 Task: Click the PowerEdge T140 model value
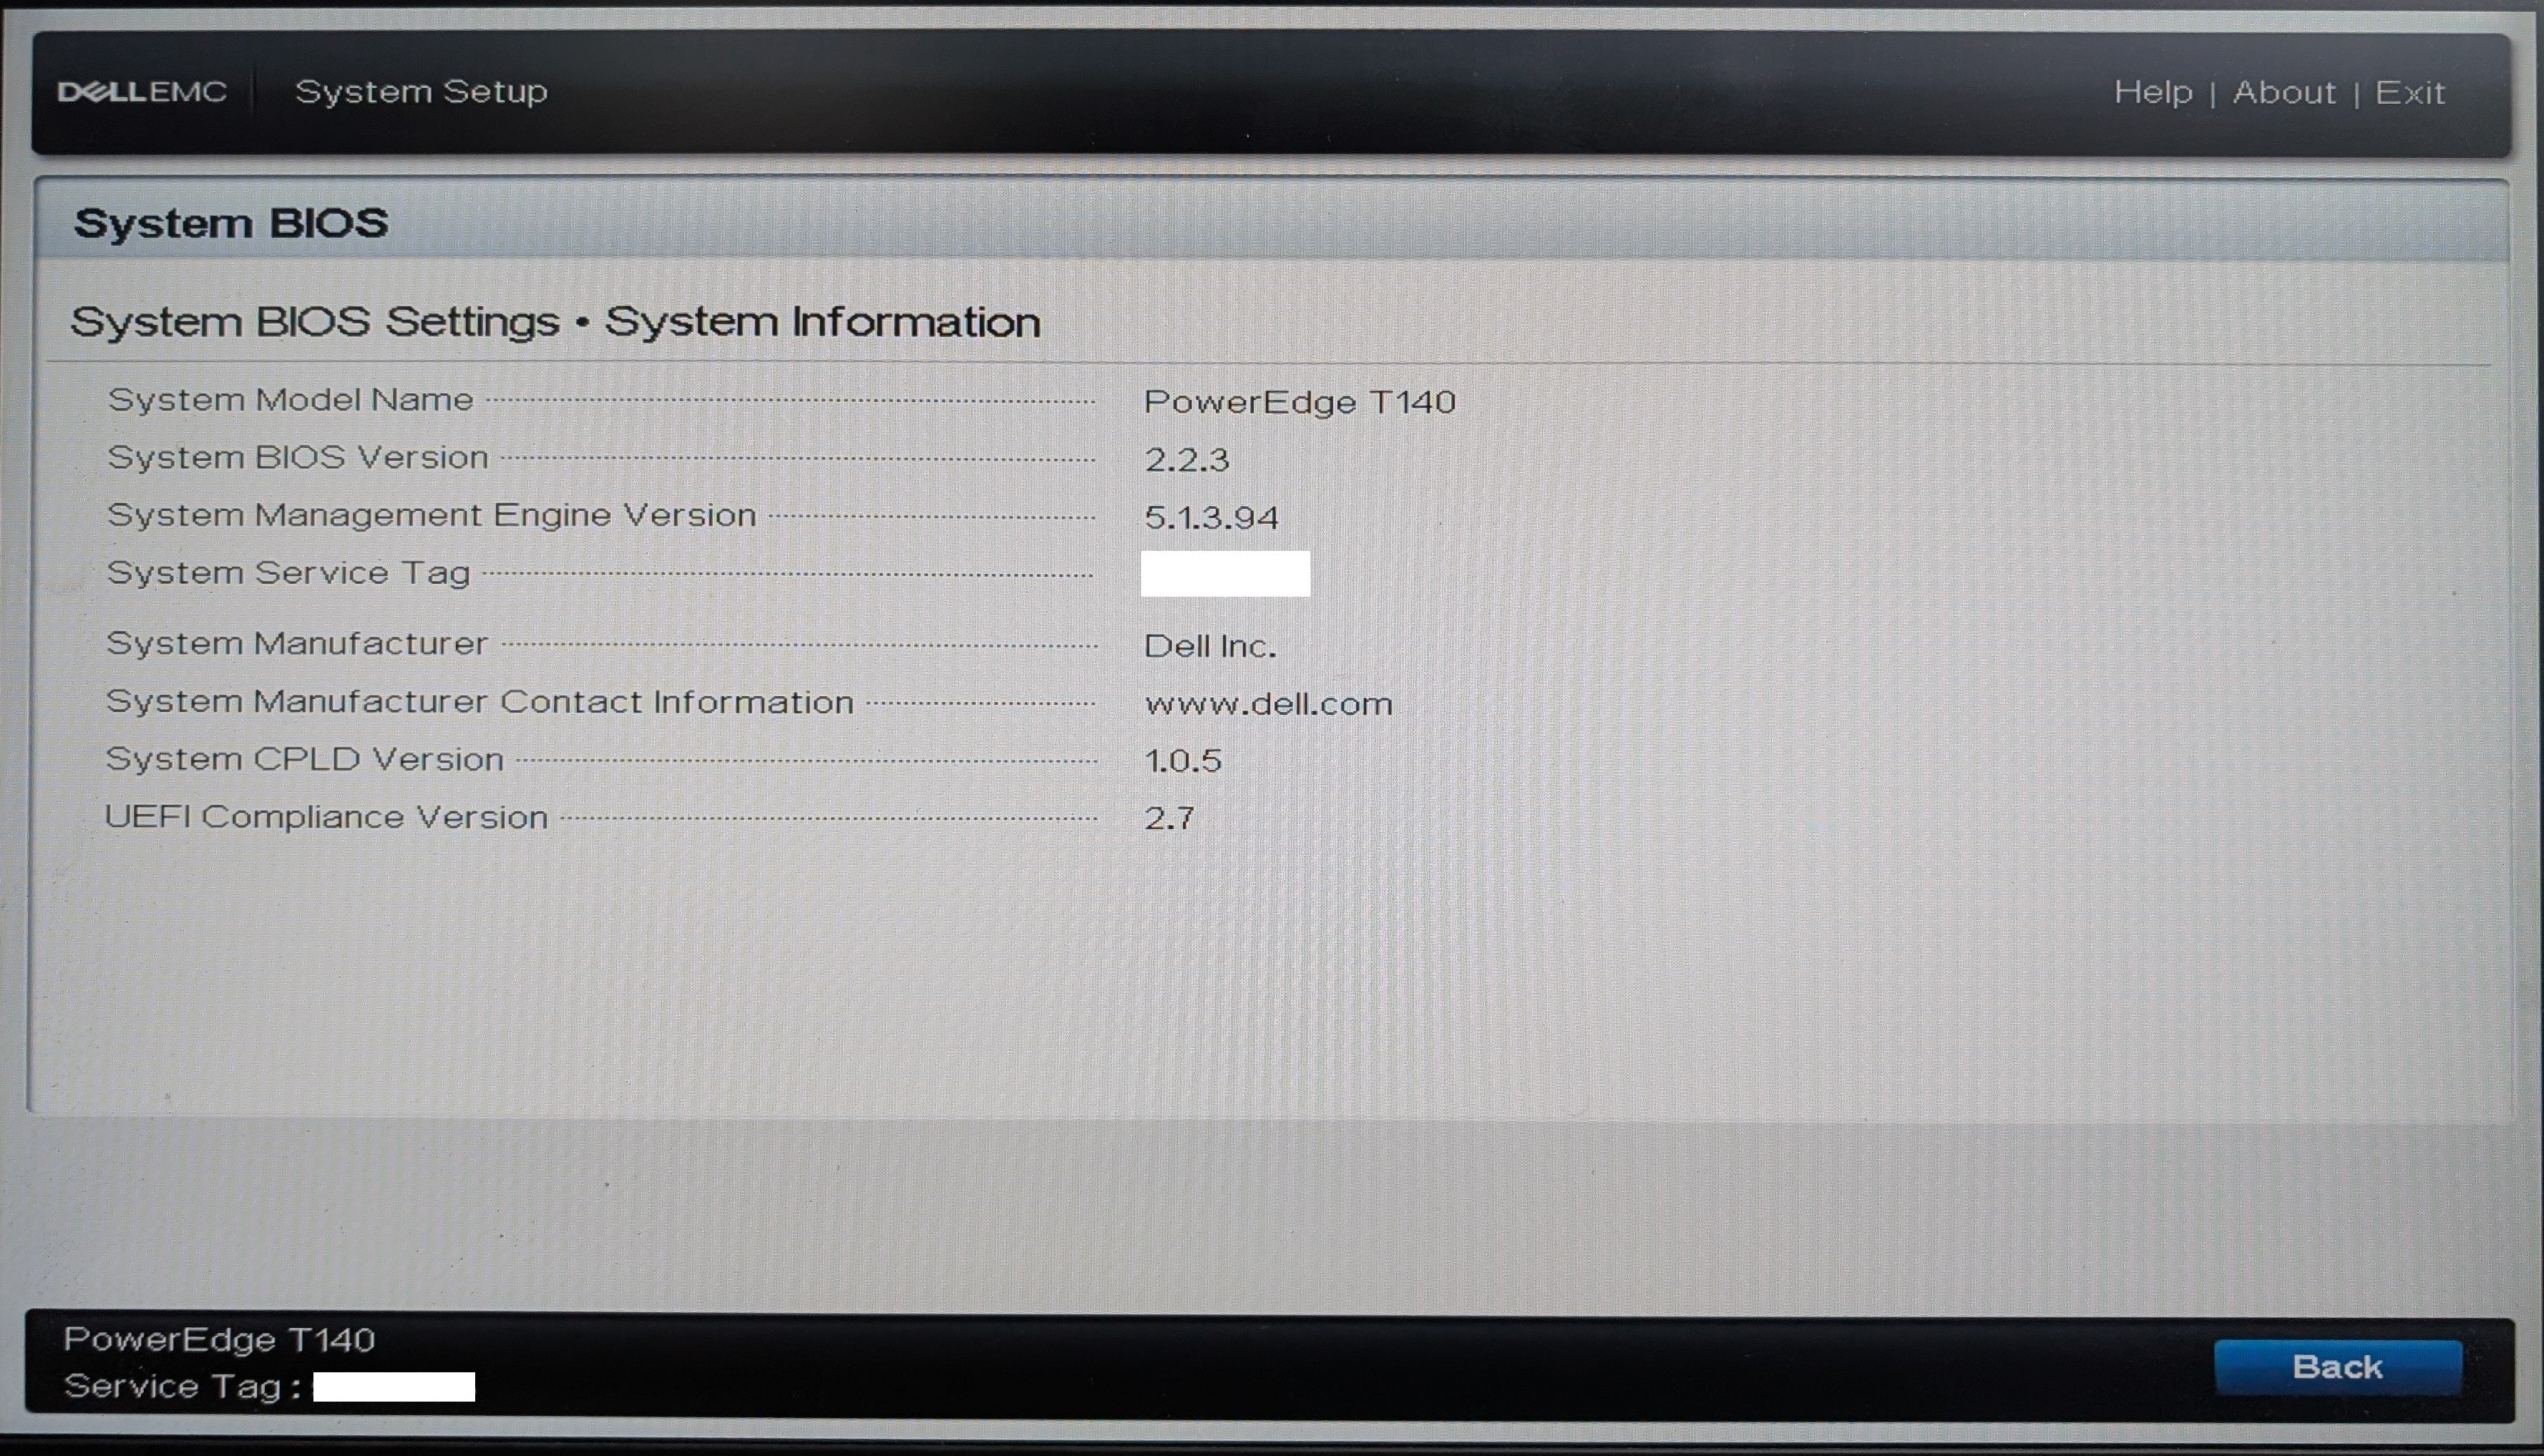1299,402
